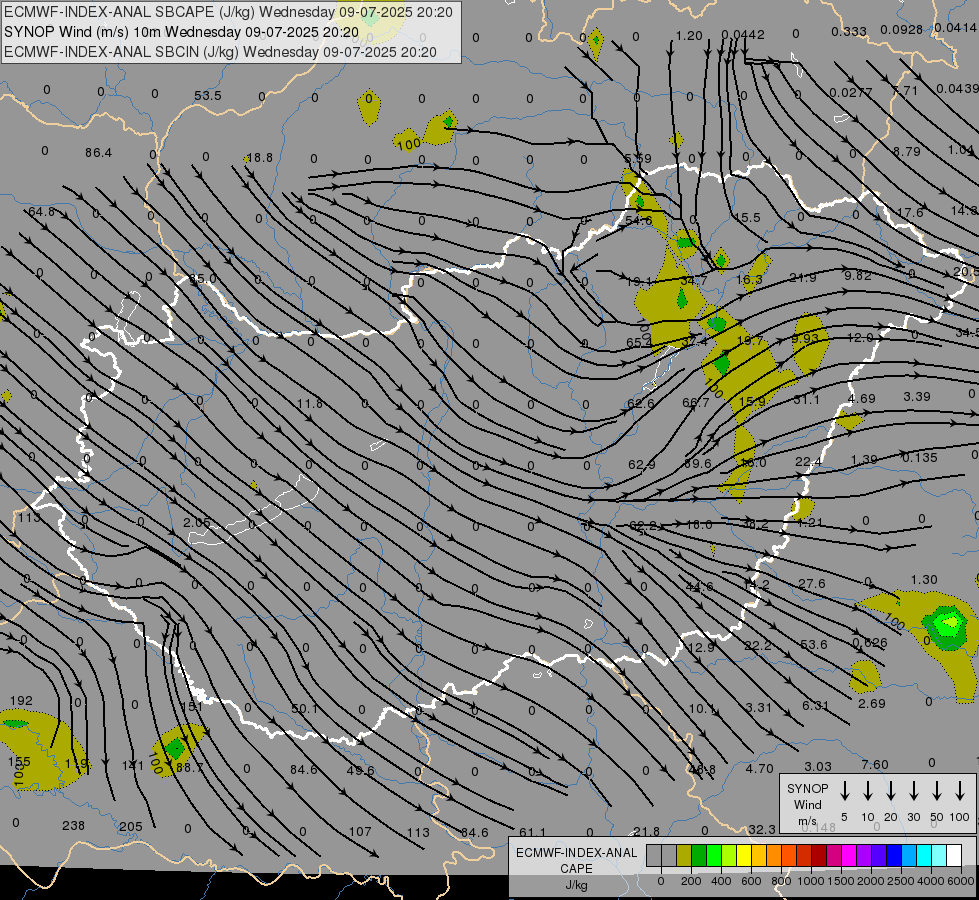Click the 11.8 value on the map
The image size is (979, 900).
[310, 403]
